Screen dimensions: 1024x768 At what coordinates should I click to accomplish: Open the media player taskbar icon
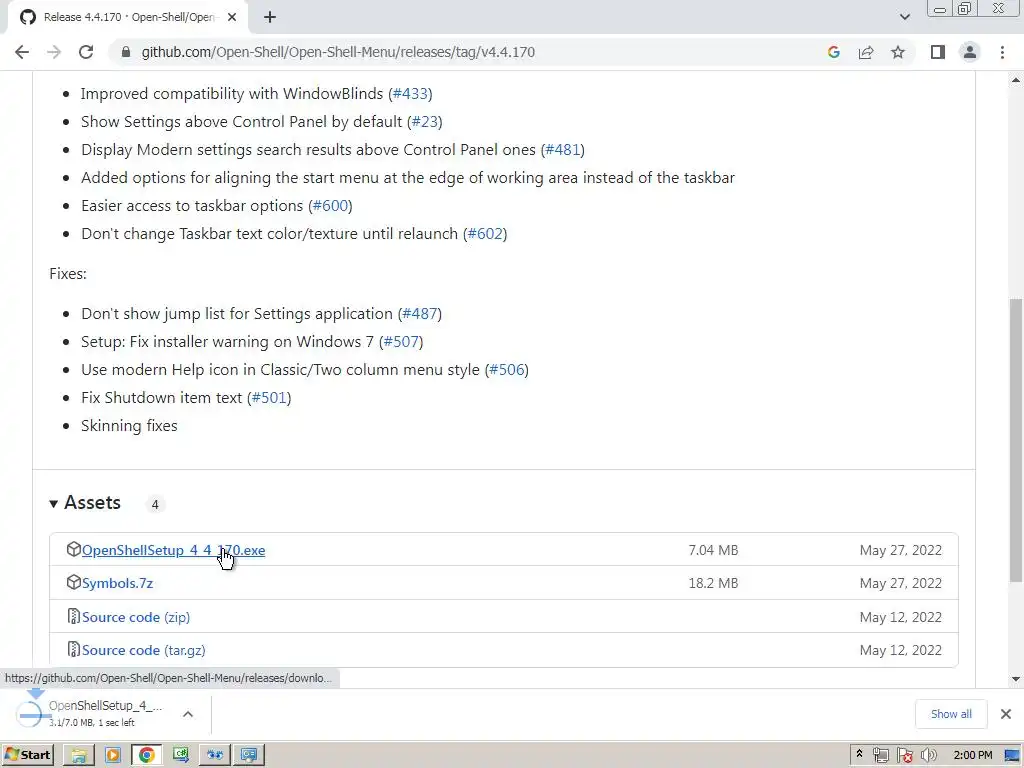click(113, 755)
